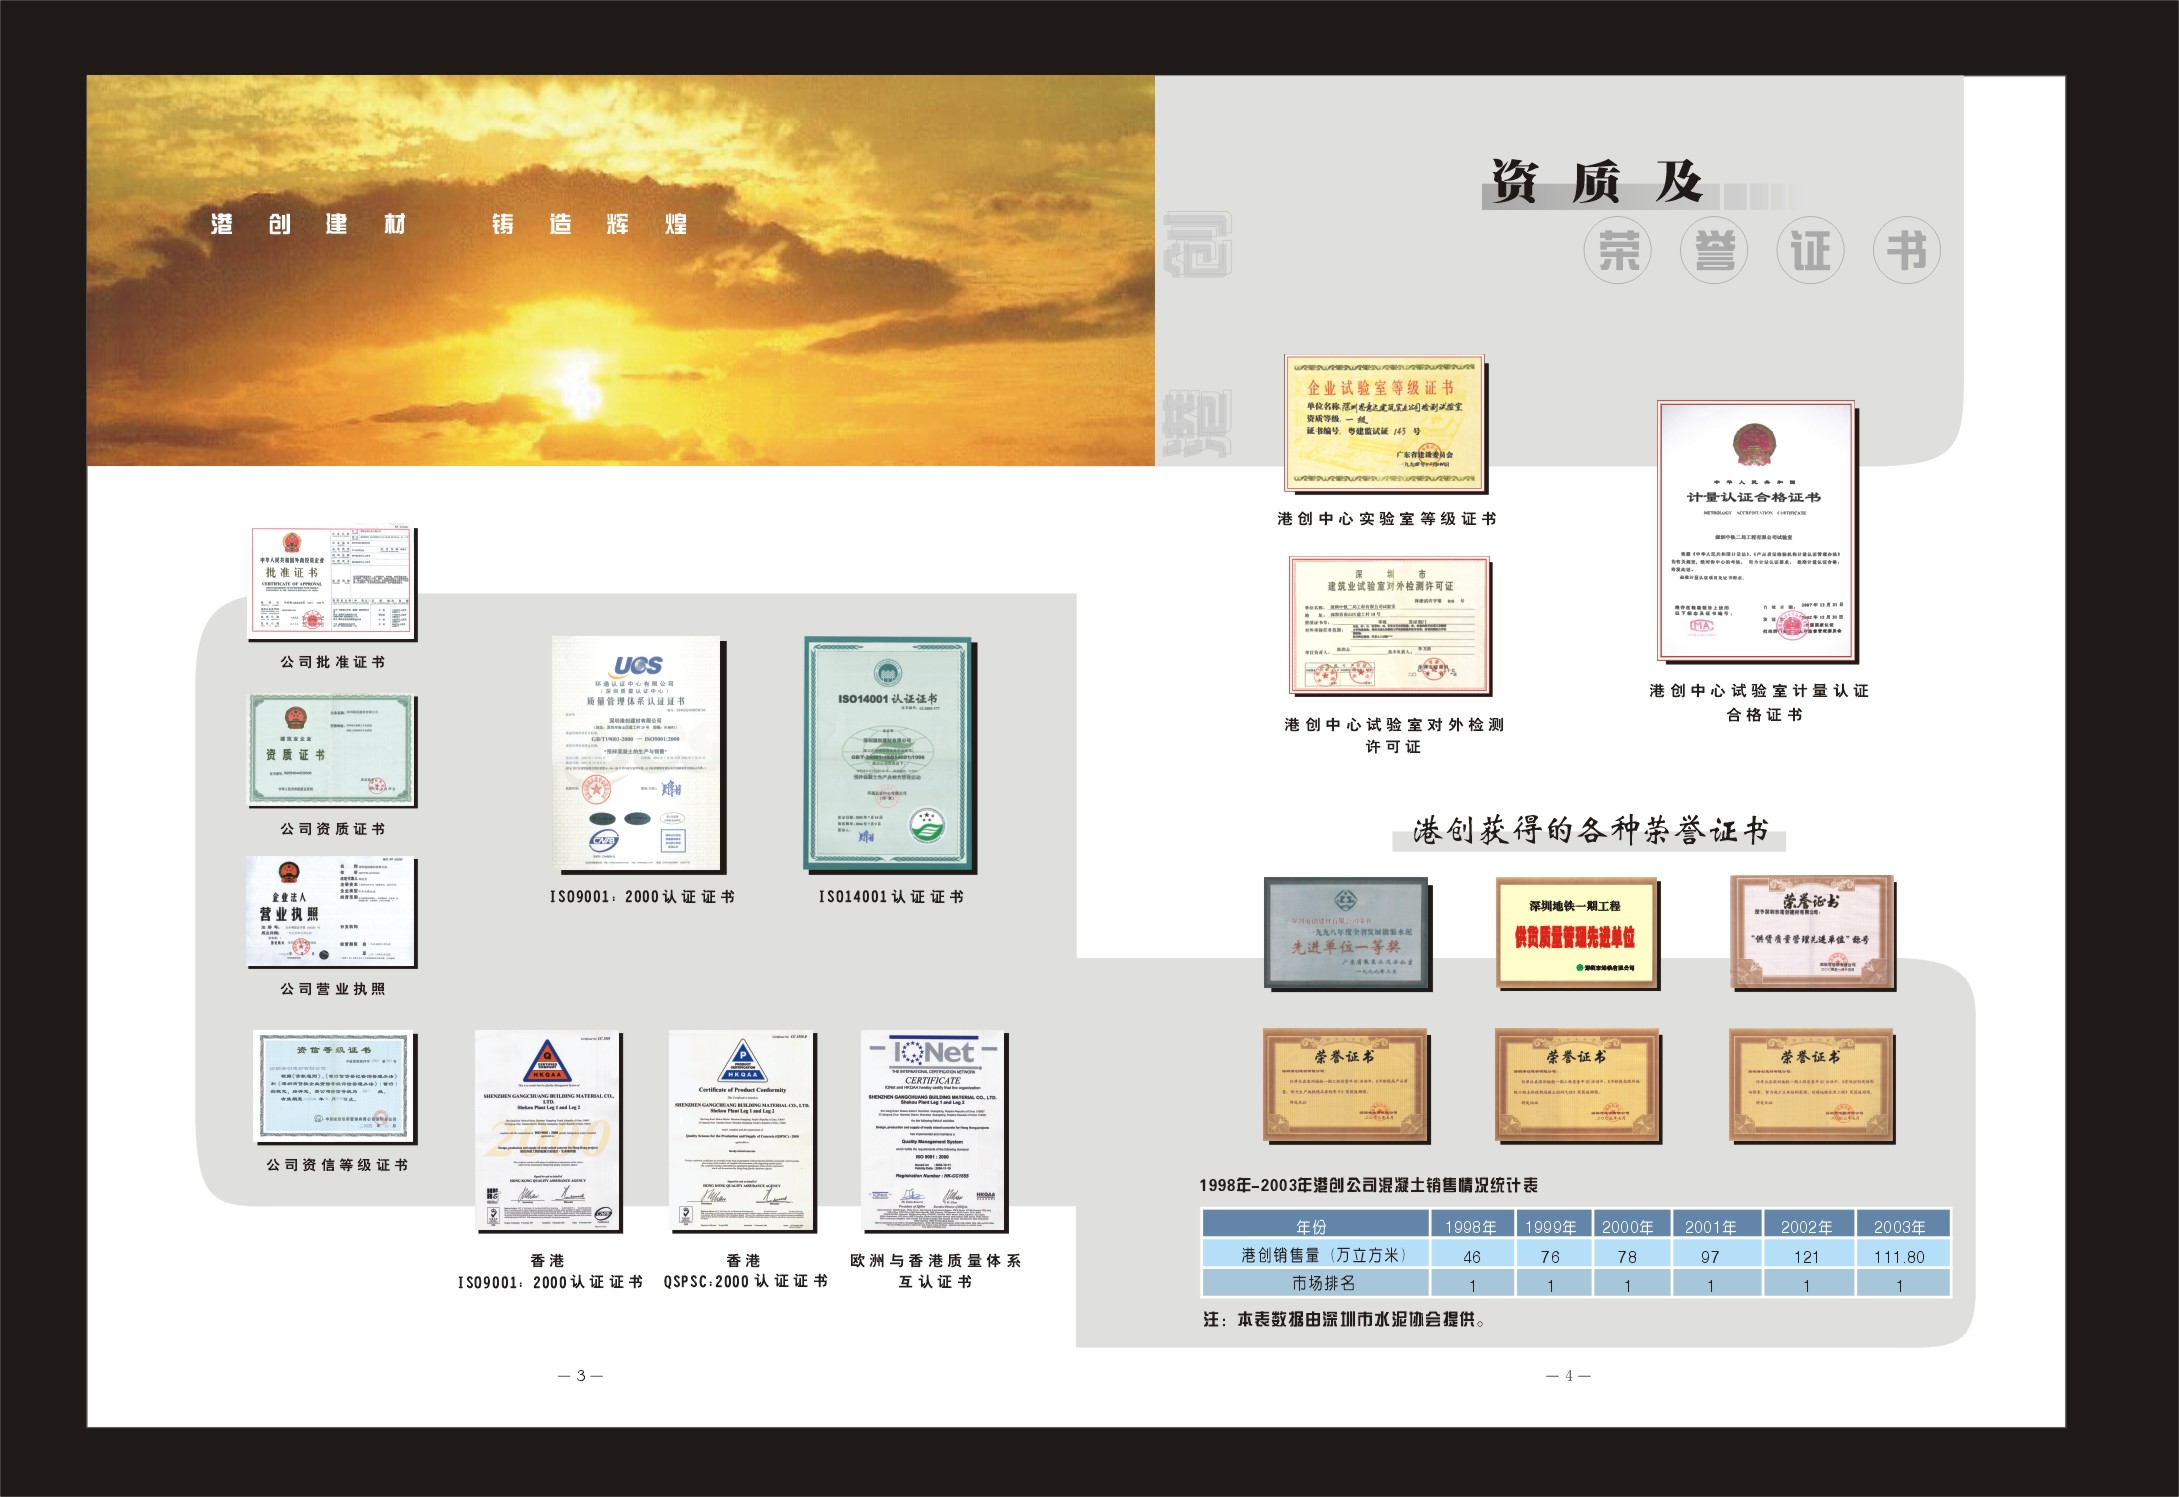
Task: Click the 书 circle character in the title
Action: 1906,250
